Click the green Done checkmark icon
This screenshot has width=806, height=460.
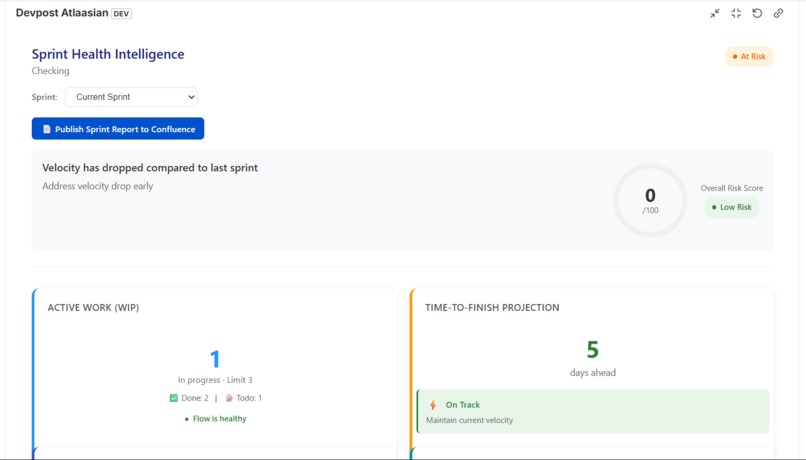coord(174,398)
